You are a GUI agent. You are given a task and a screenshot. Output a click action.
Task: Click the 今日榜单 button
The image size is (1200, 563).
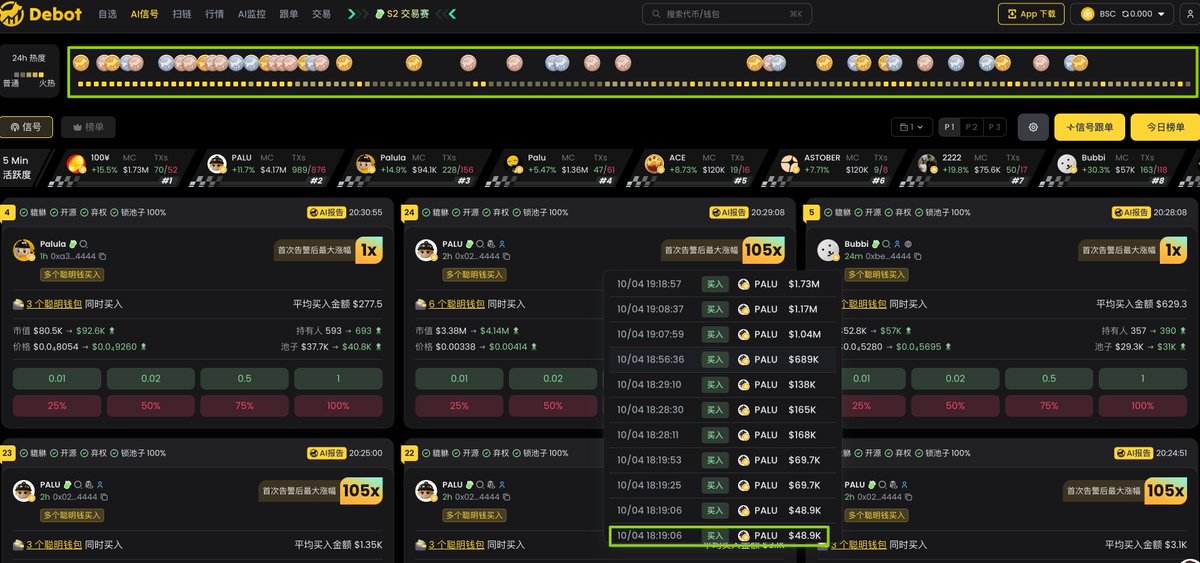point(1165,127)
